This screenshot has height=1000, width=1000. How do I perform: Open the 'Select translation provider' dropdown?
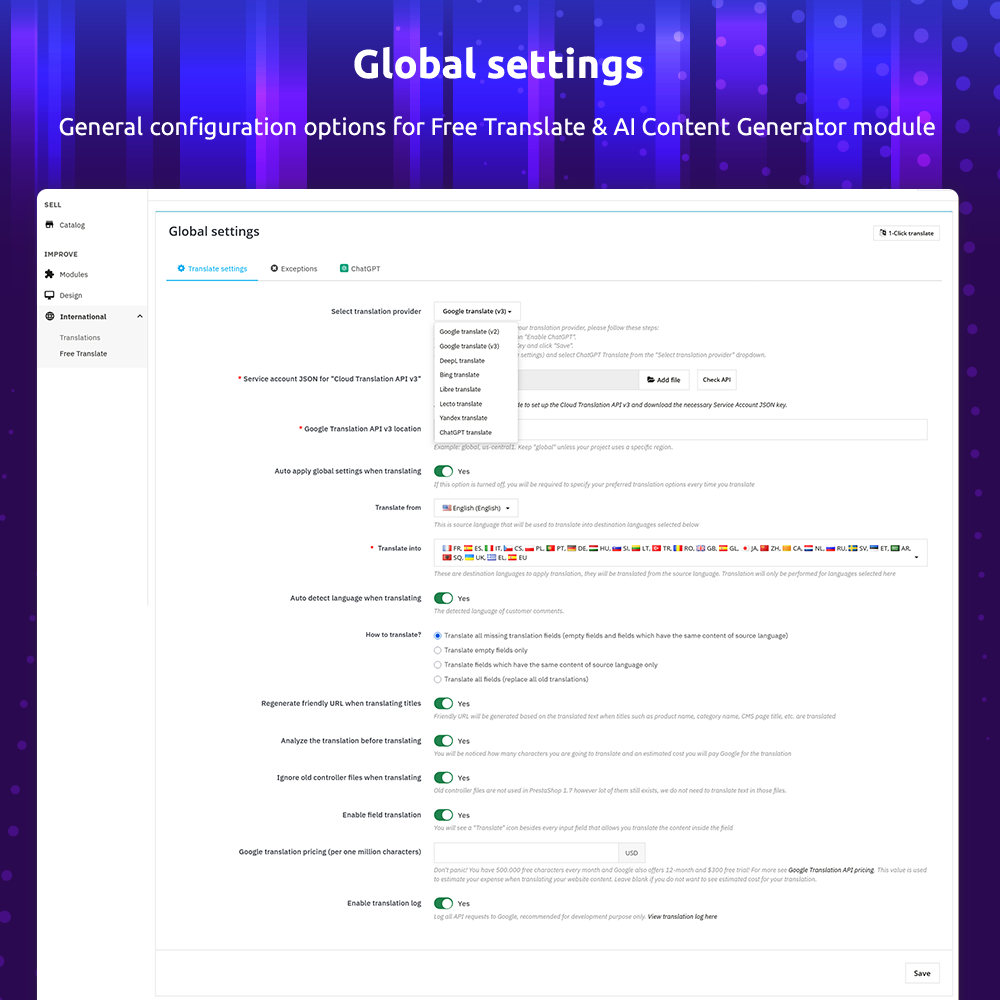click(476, 311)
